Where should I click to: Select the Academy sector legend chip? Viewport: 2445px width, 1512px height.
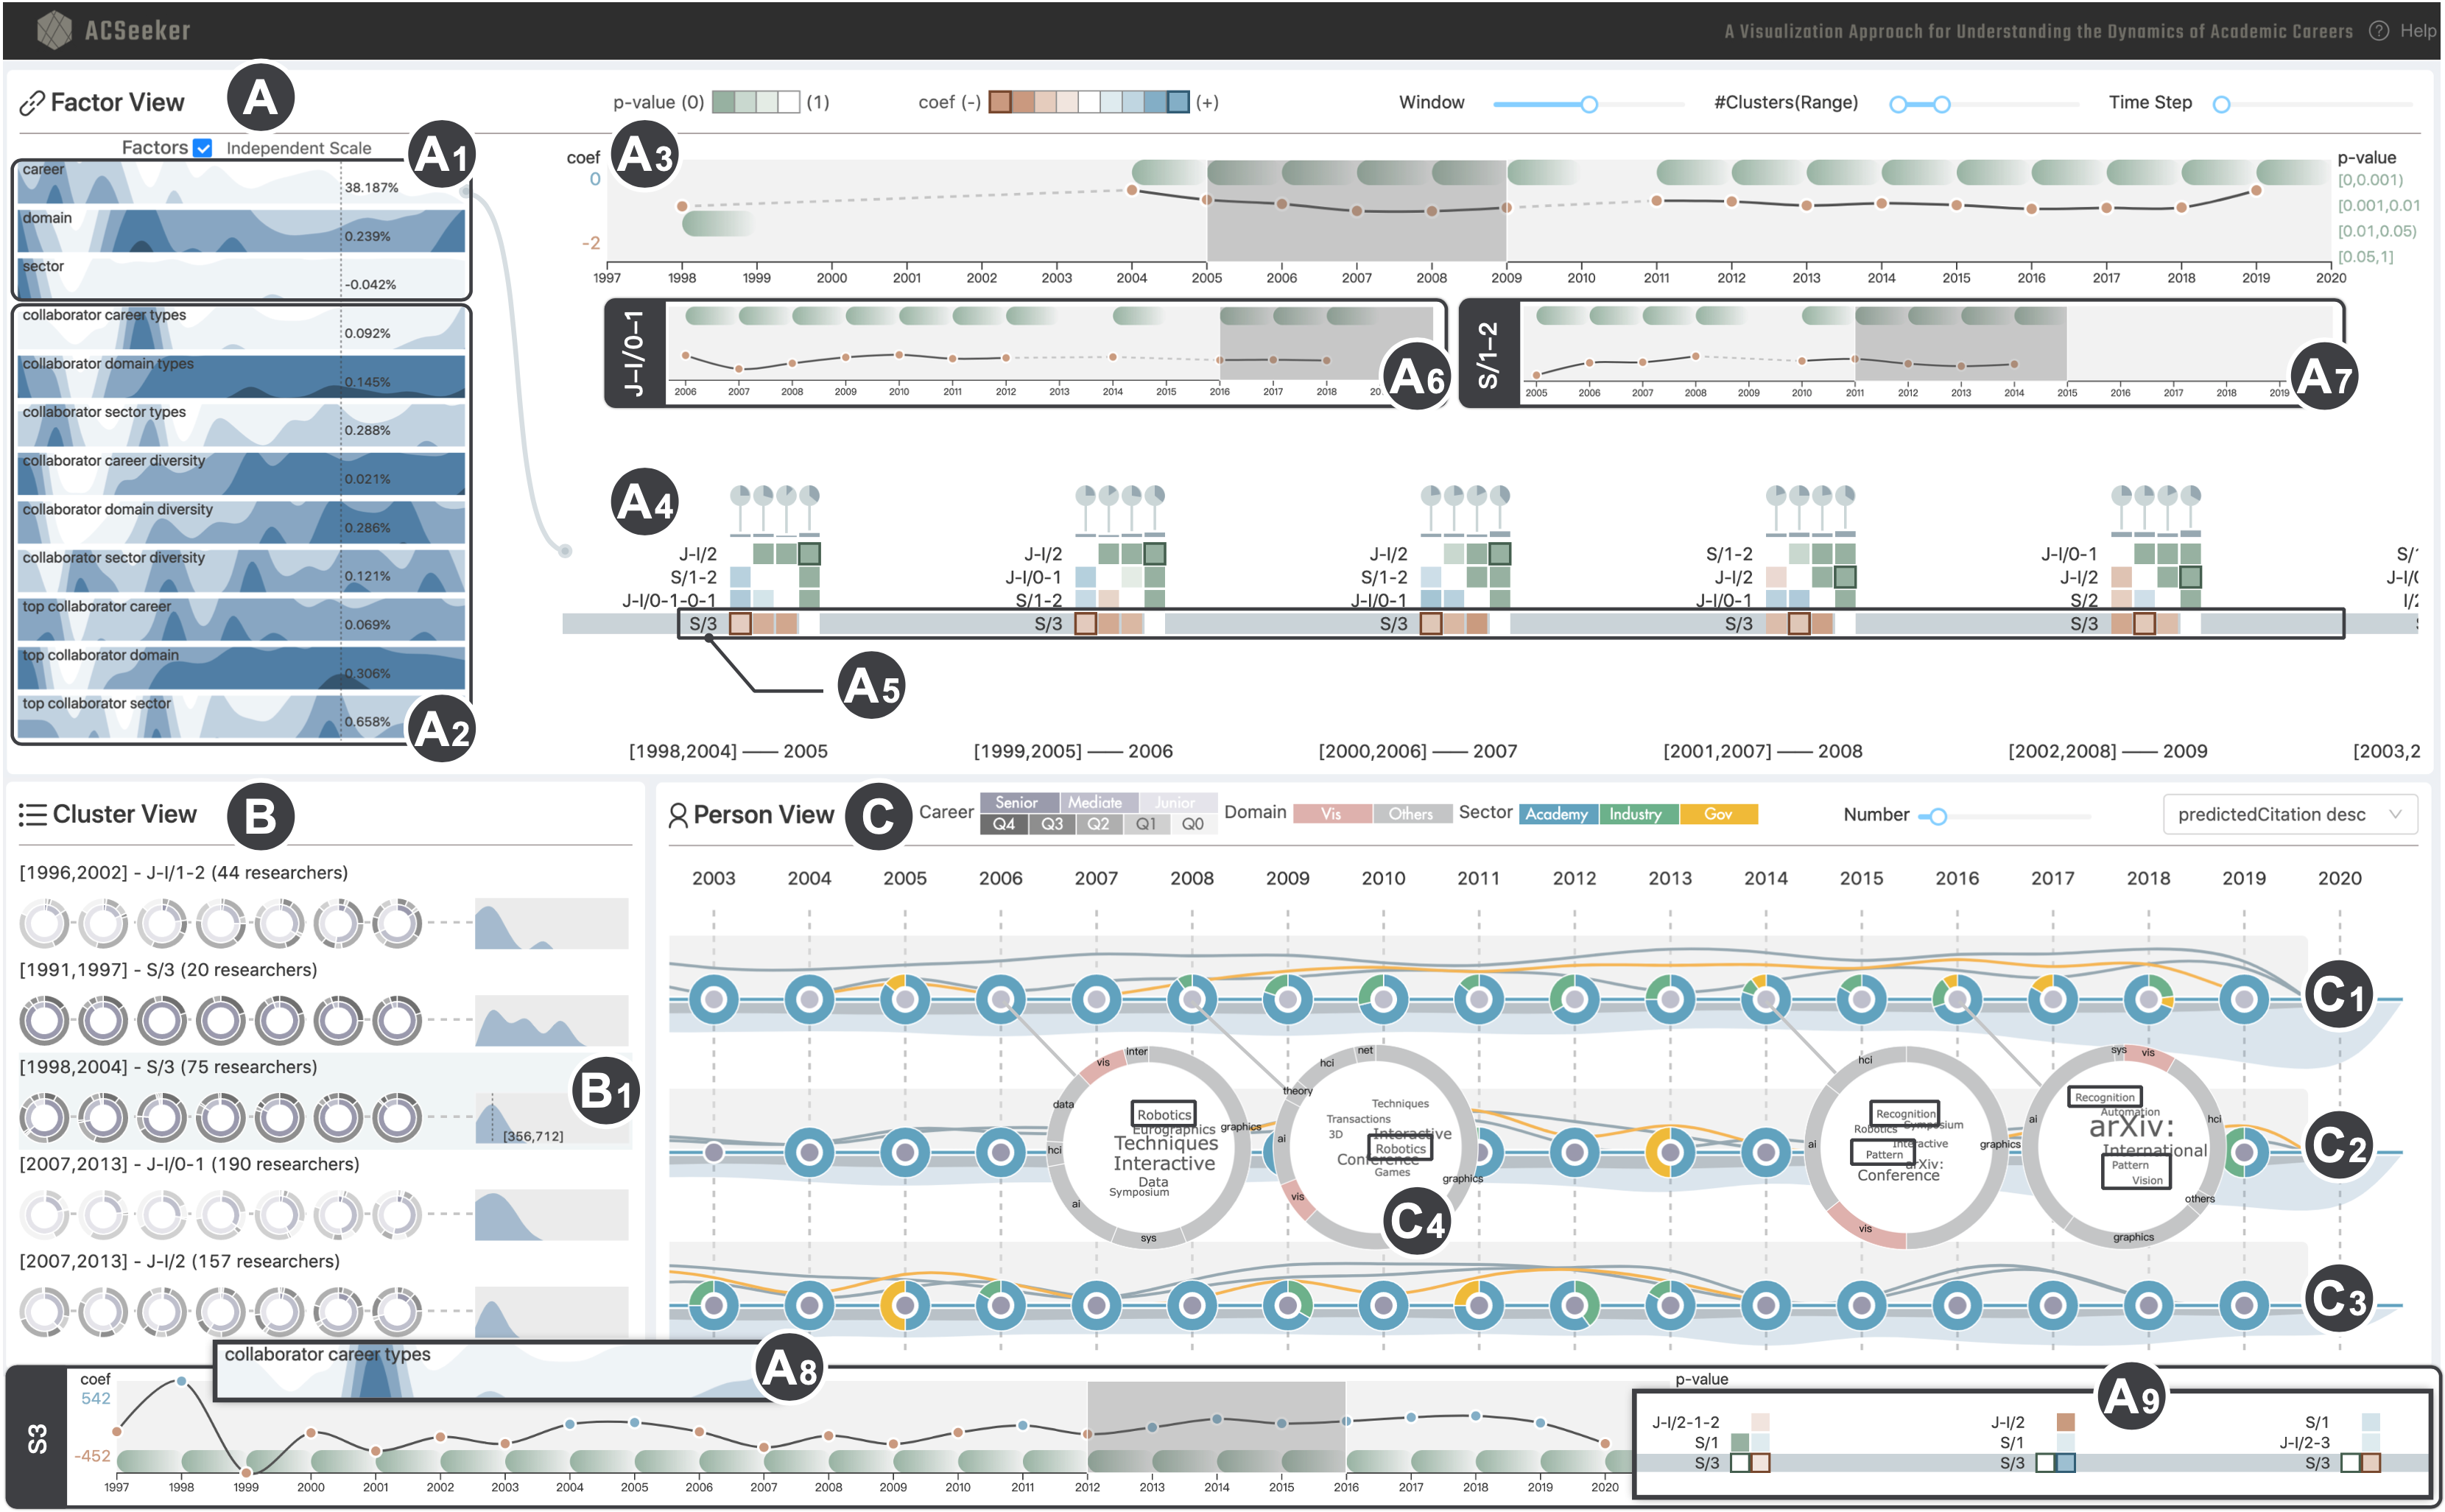tap(1557, 814)
